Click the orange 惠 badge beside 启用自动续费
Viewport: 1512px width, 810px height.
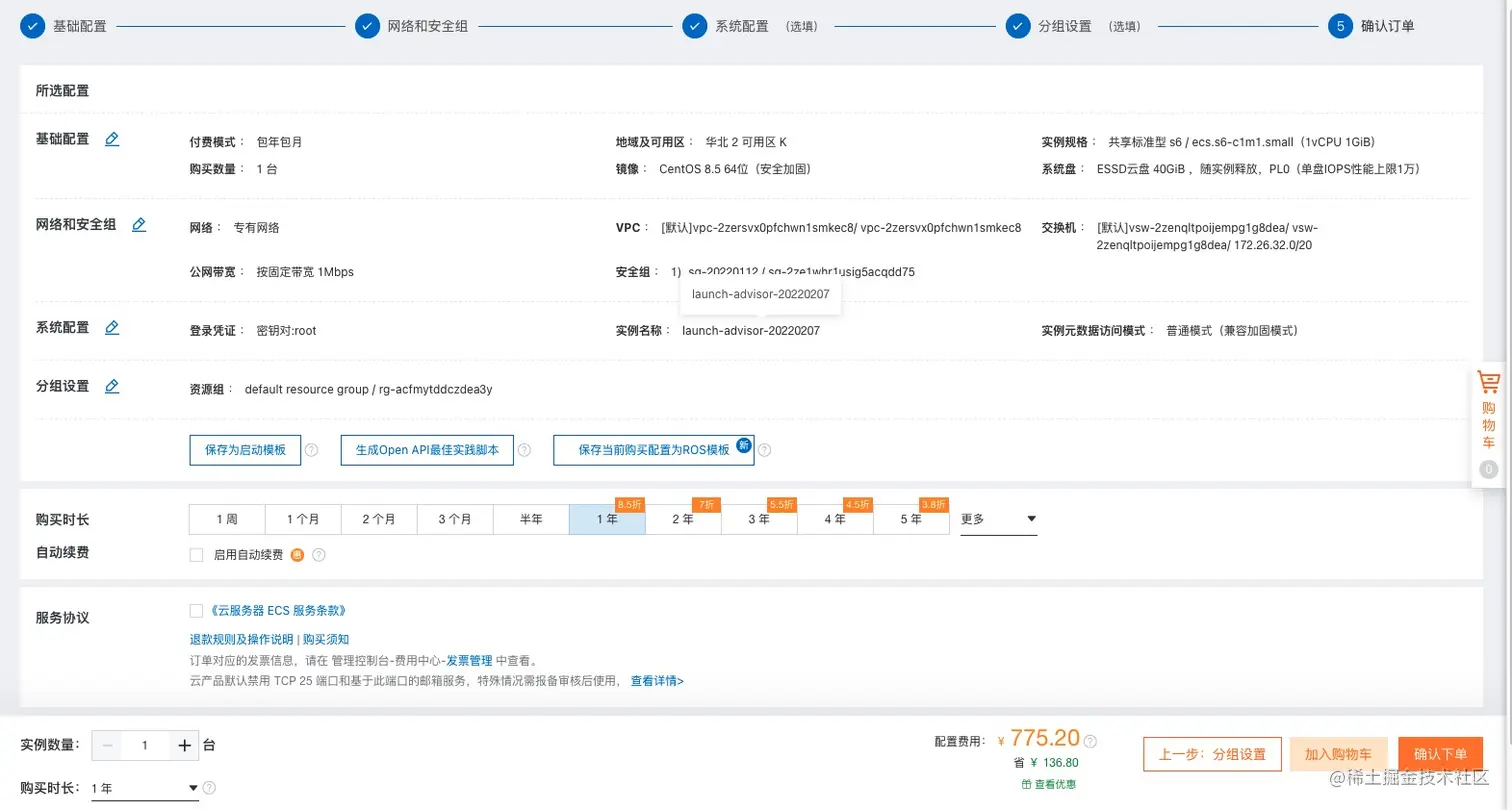pos(297,555)
